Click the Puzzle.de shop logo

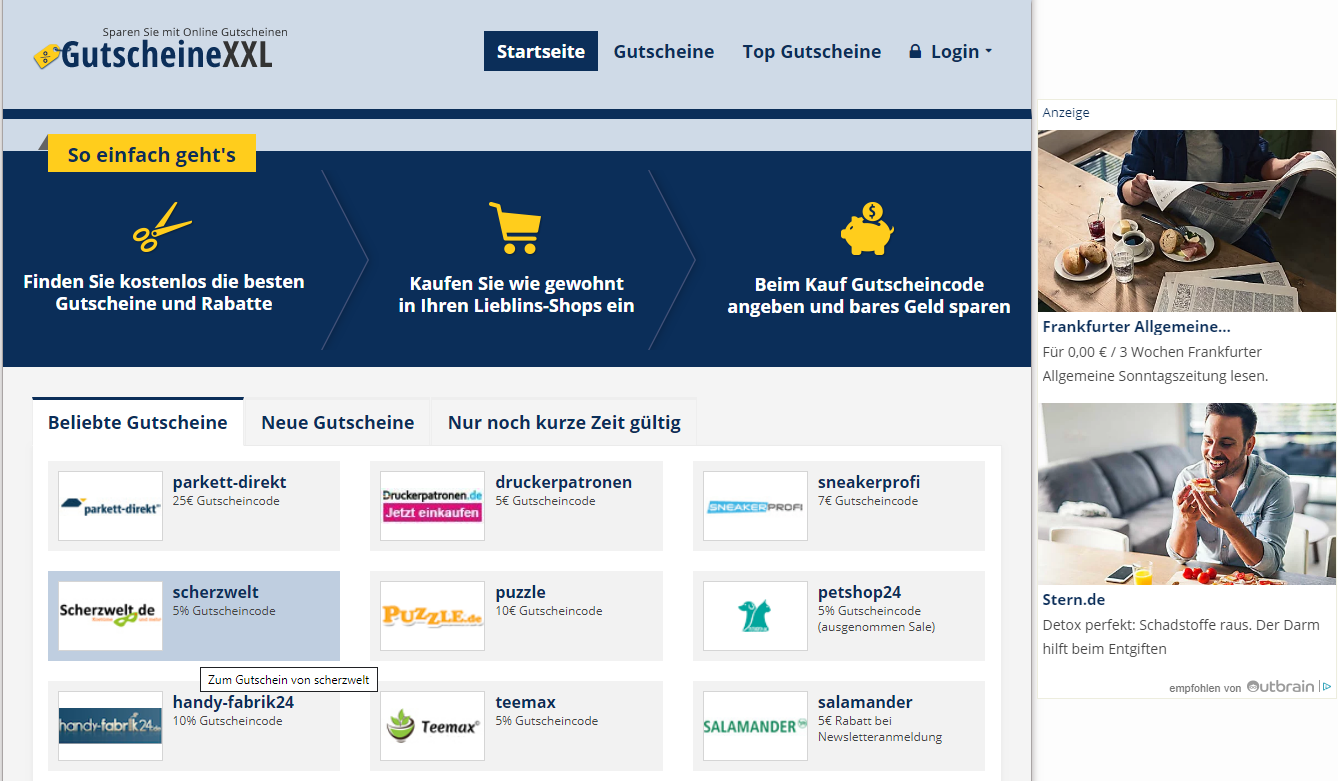coord(432,616)
